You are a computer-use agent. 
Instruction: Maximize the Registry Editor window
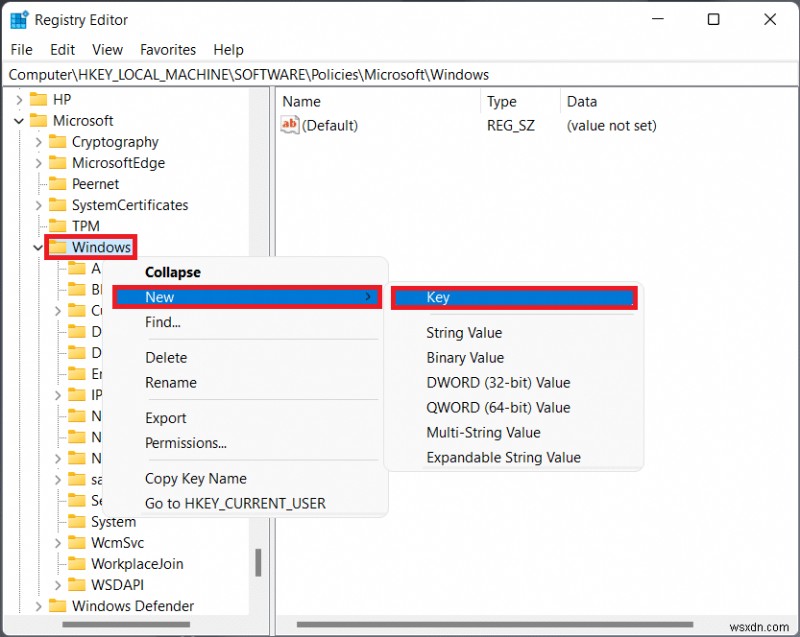click(713, 19)
